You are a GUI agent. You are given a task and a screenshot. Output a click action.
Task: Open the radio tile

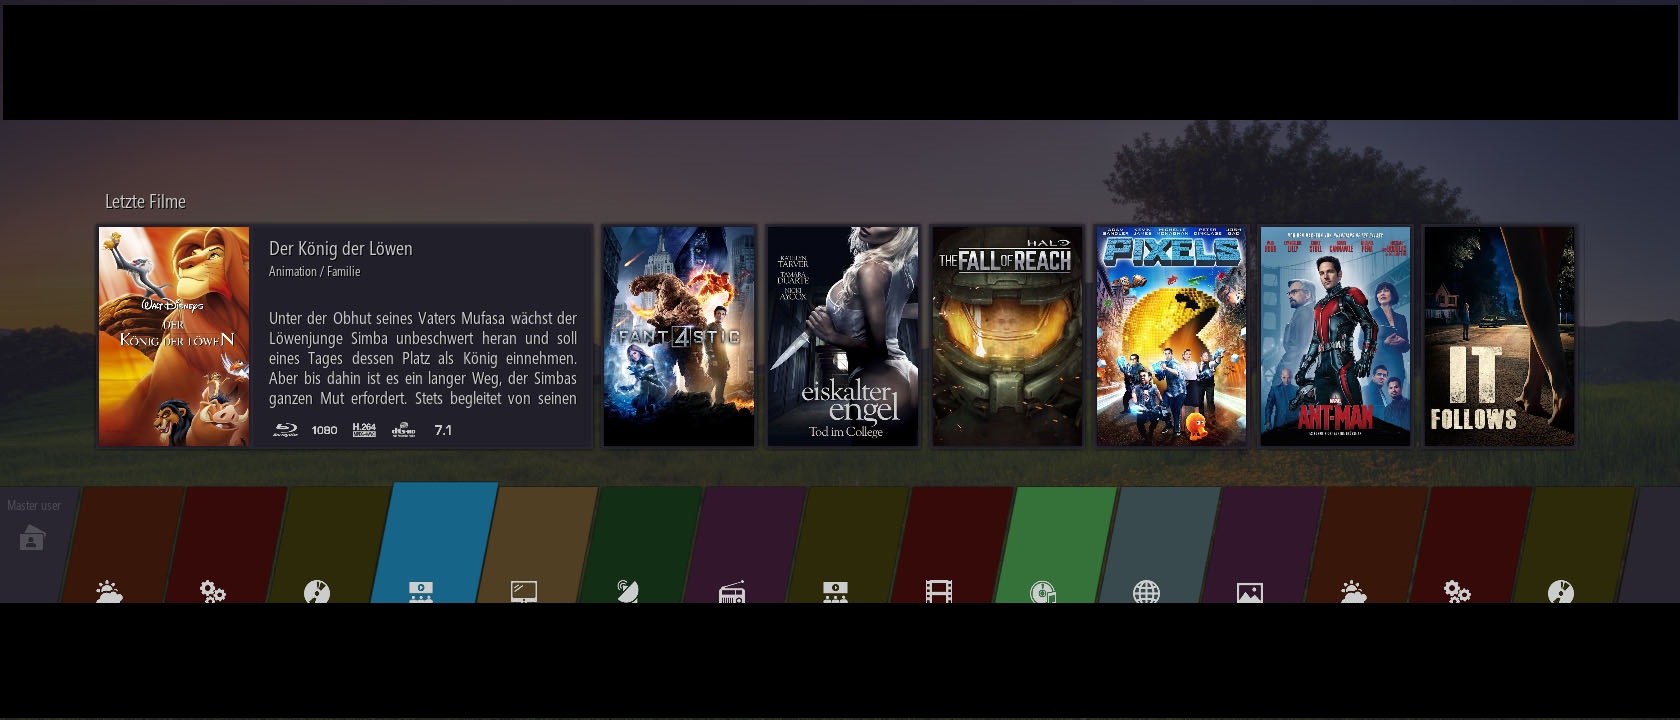744,545
